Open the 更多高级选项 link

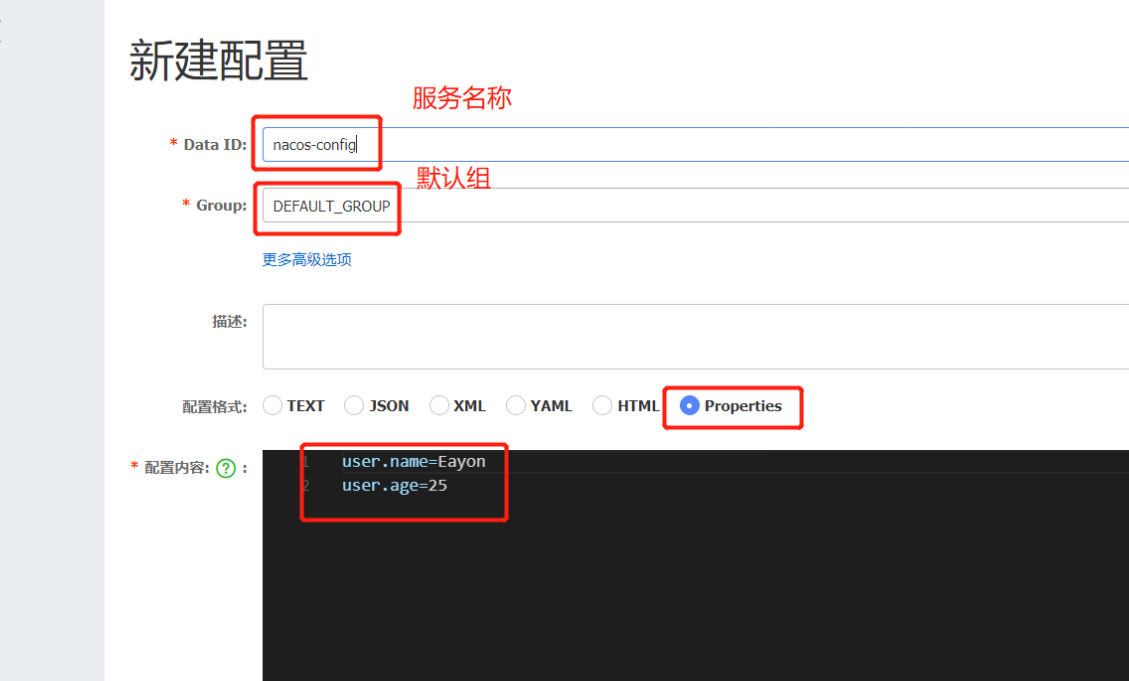coord(307,259)
